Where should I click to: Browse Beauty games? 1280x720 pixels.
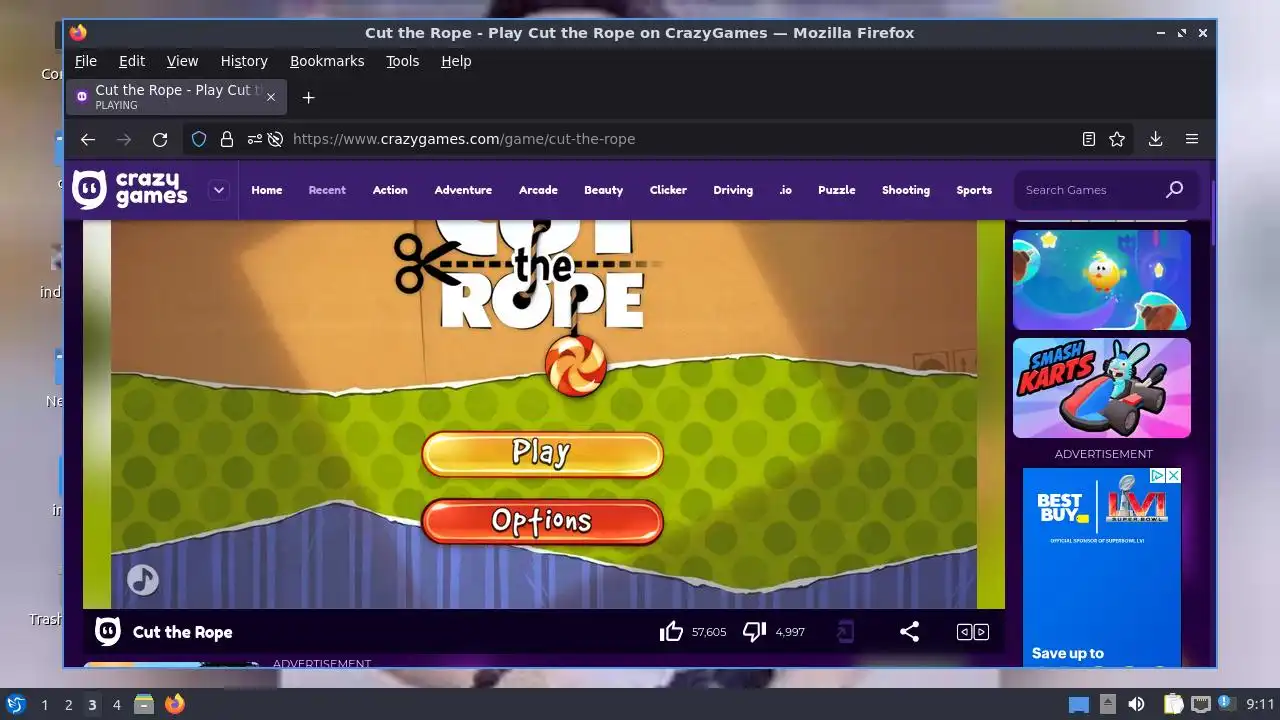(x=603, y=190)
